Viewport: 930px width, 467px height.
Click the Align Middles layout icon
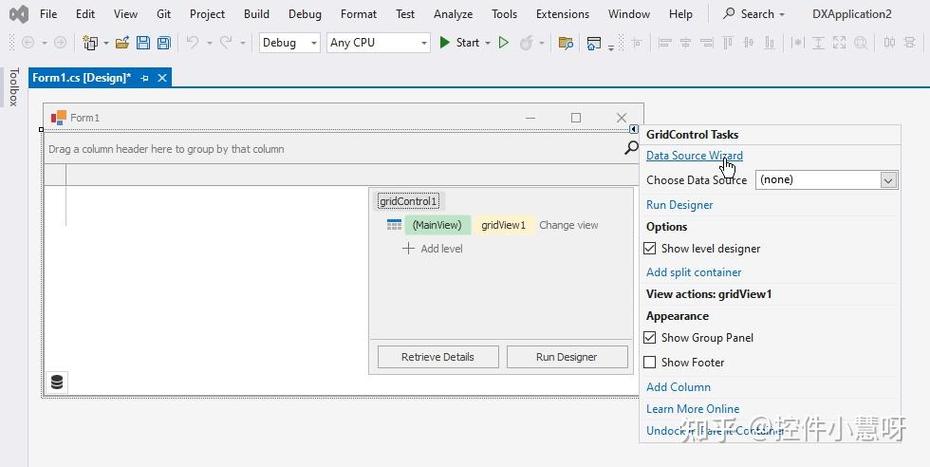coord(749,43)
